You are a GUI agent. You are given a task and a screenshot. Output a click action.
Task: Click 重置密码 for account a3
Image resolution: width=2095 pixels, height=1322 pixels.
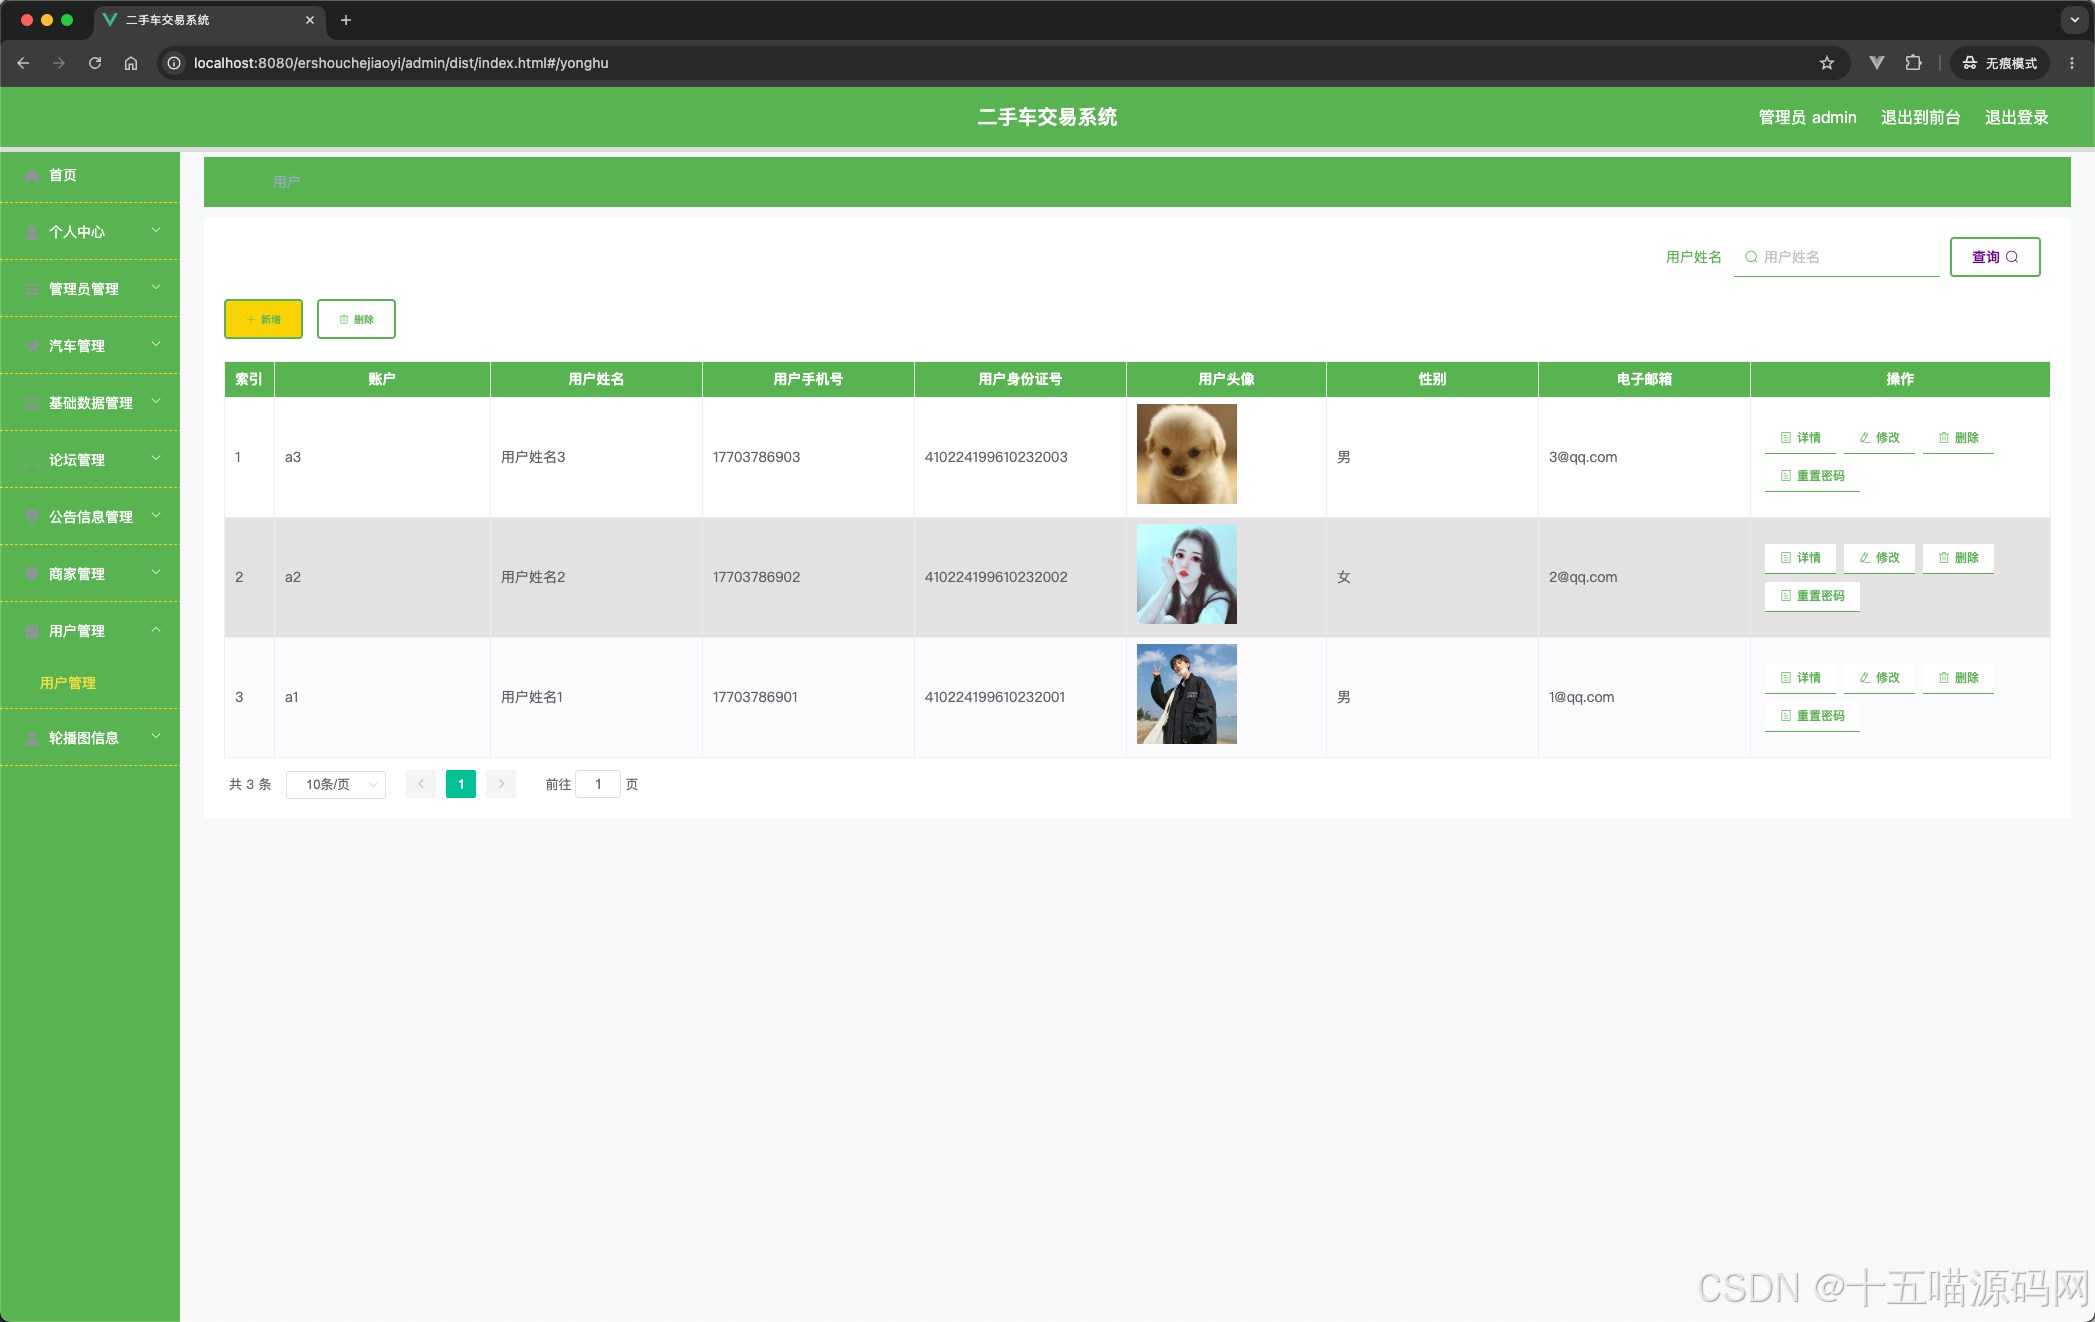[x=1812, y=476]
